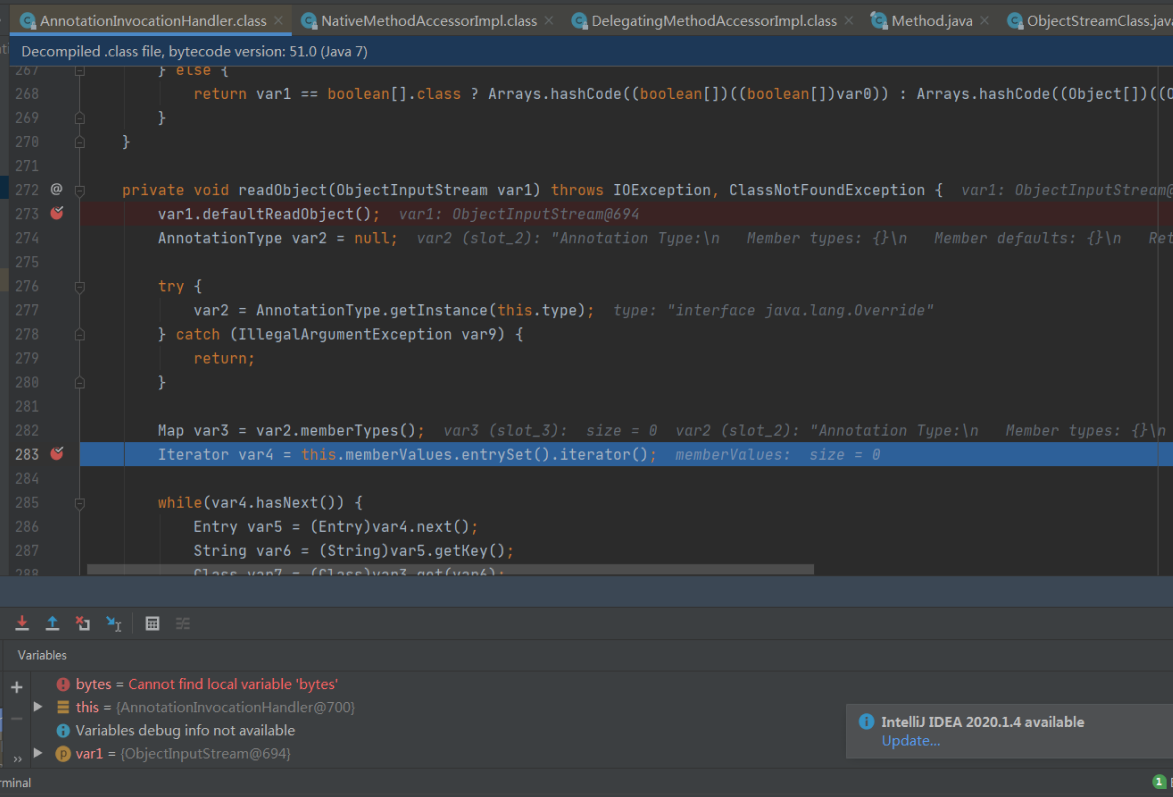Screen dimensions: 1173x797
Task: Click the Variables panel header
Action: coord(42,655)
